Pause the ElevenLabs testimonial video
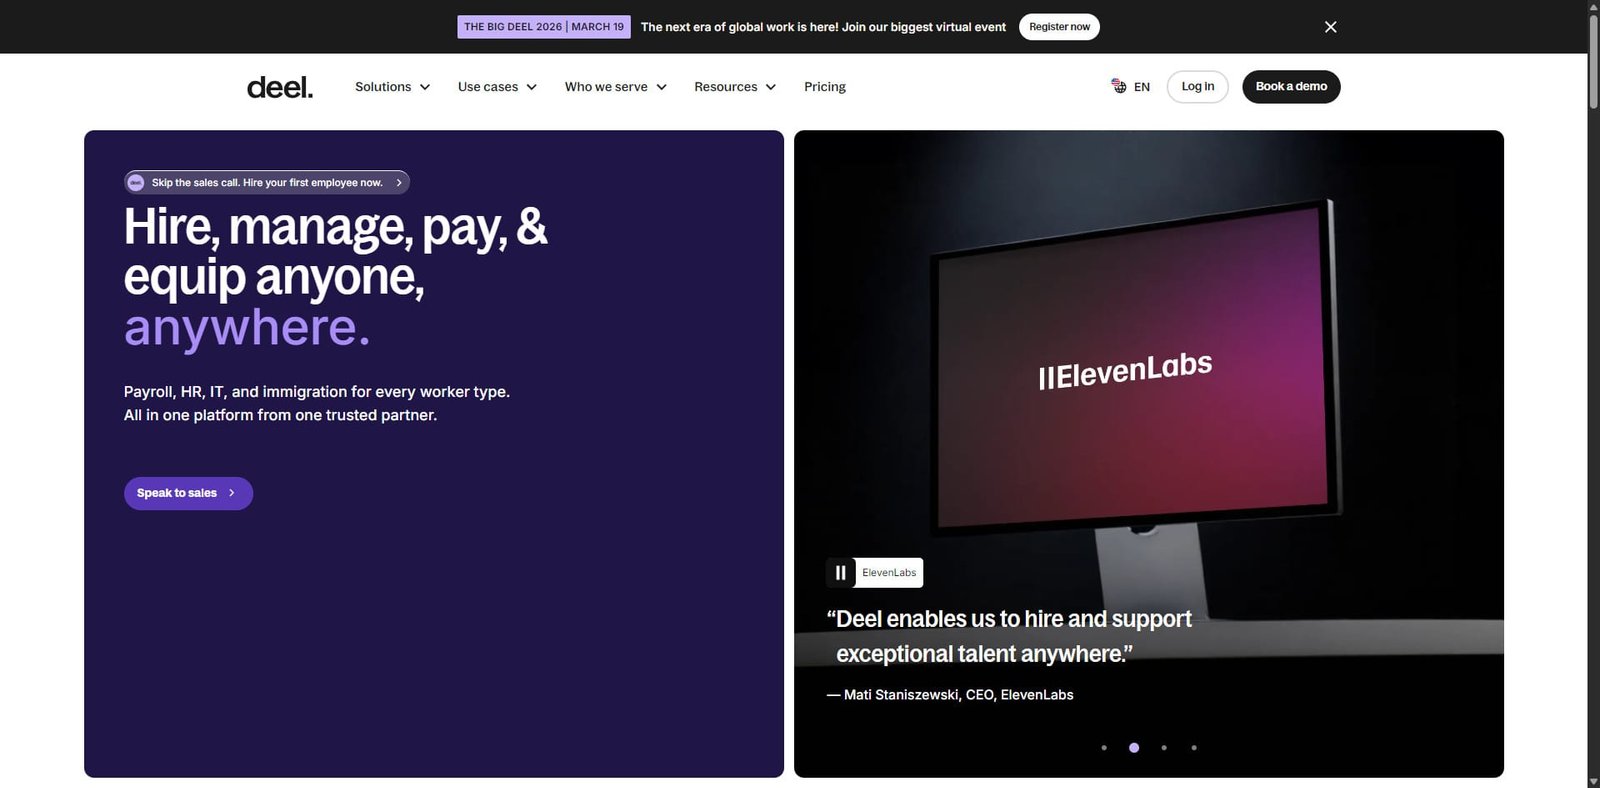The width and height of the screenshot is (1600, 788). (840, 573)
